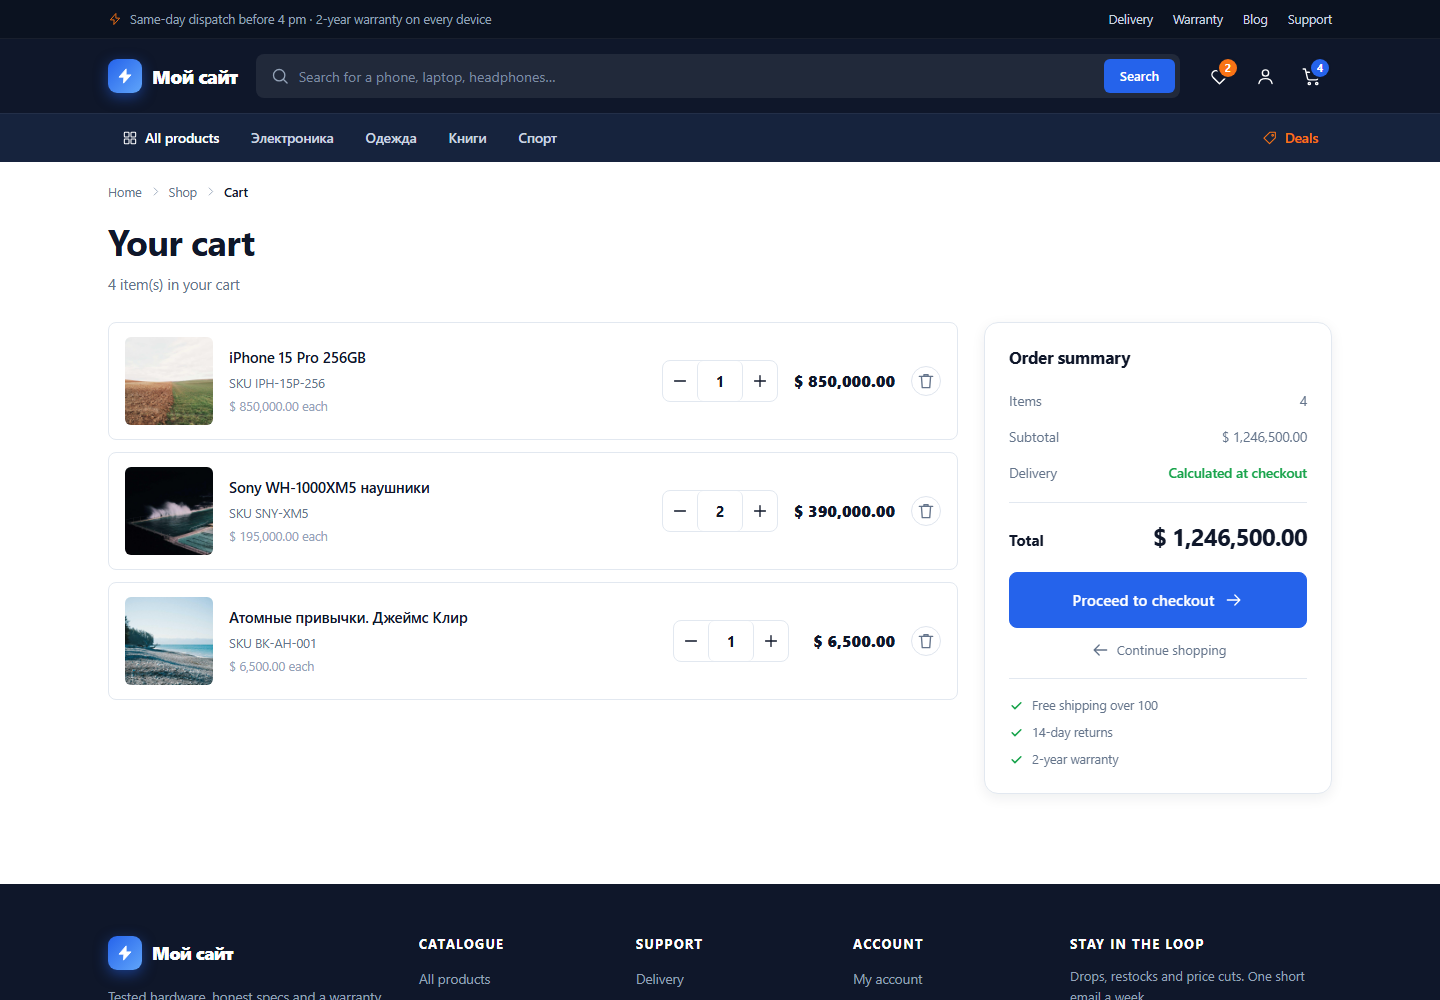Open iPhone 15 Pro 256GB title
Screen dimensions: 1440x1000
coord(297,357)
